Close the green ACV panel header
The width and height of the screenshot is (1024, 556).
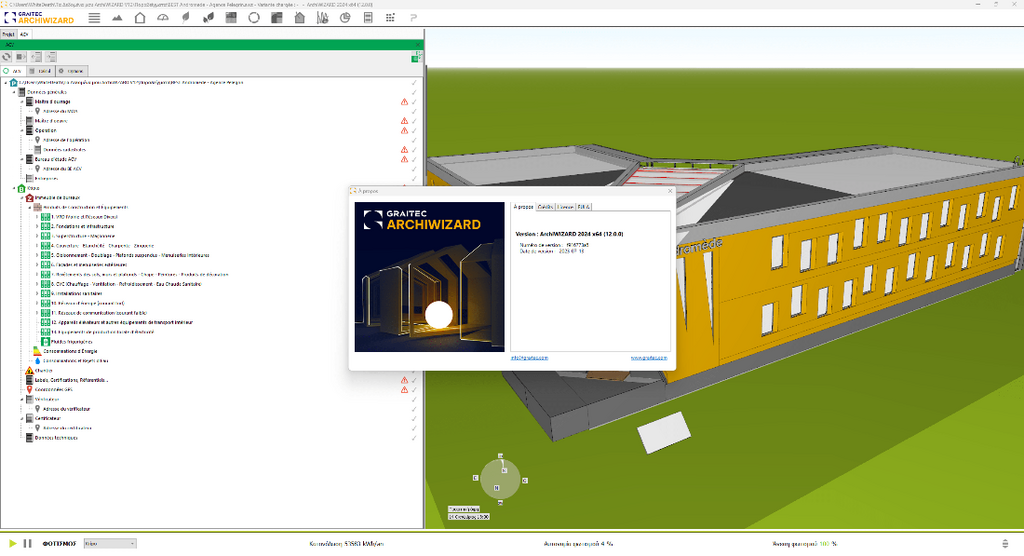tap(418, 44)
